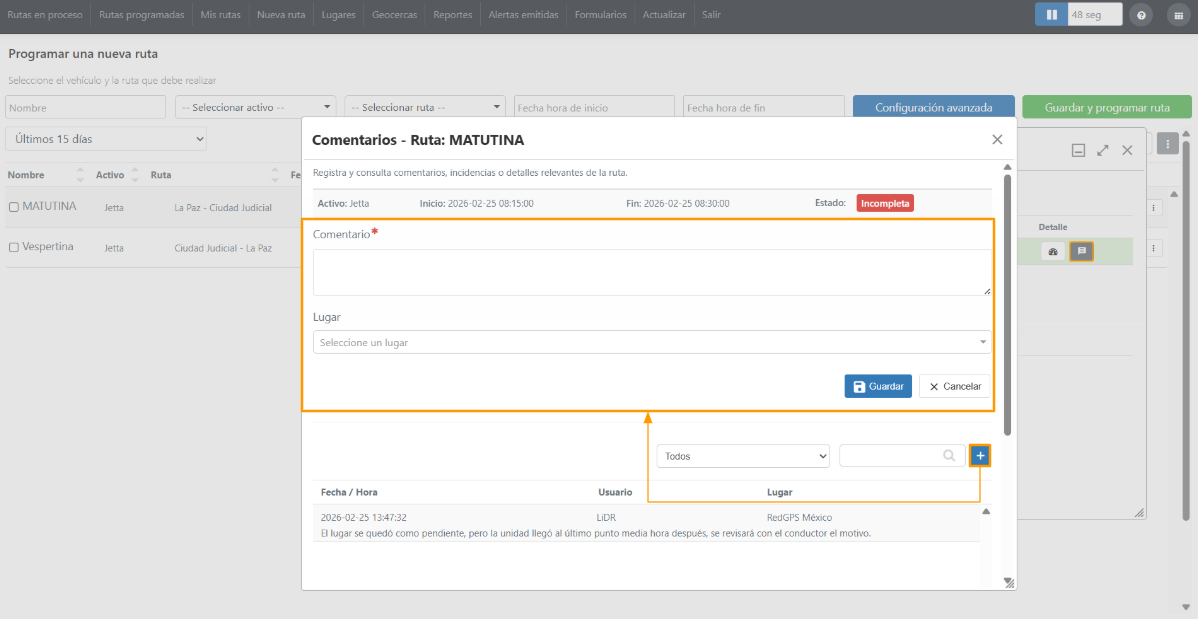Click the dialog's vertical scrollbar thumb
This screenshot has width=1198, height=619.
[x=1007, y=305]
